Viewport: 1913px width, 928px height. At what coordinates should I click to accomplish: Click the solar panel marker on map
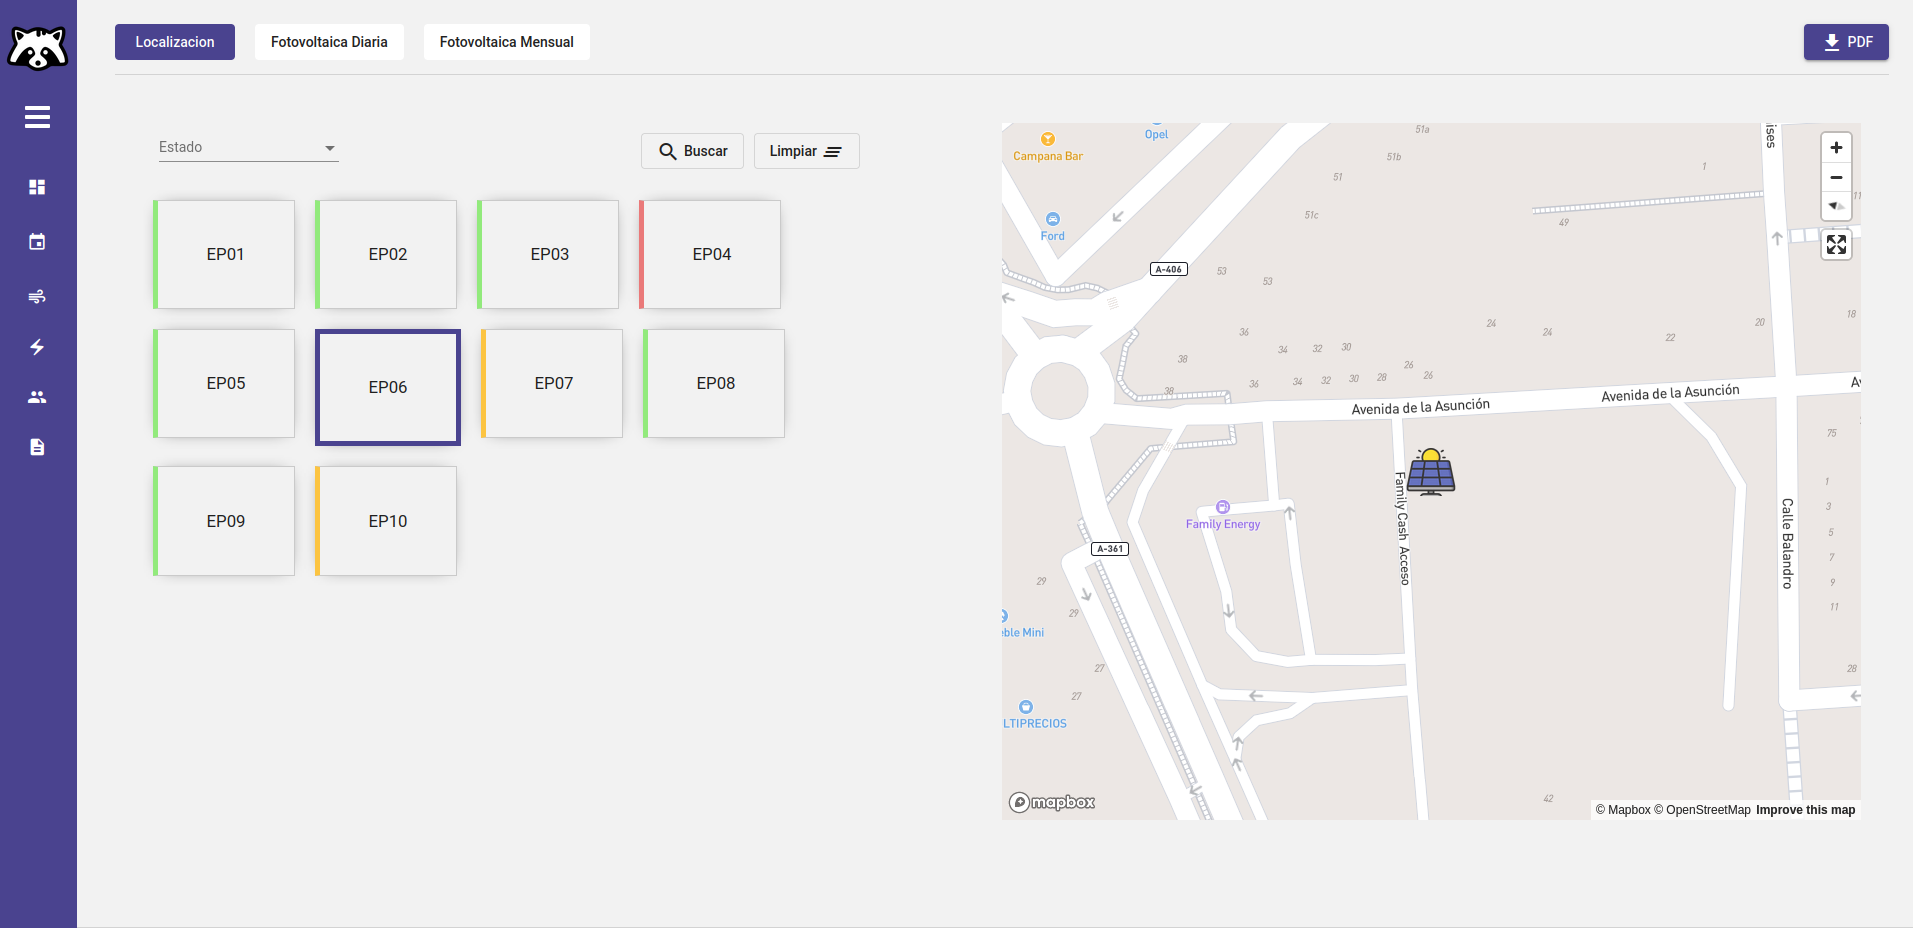point(1431,472)
